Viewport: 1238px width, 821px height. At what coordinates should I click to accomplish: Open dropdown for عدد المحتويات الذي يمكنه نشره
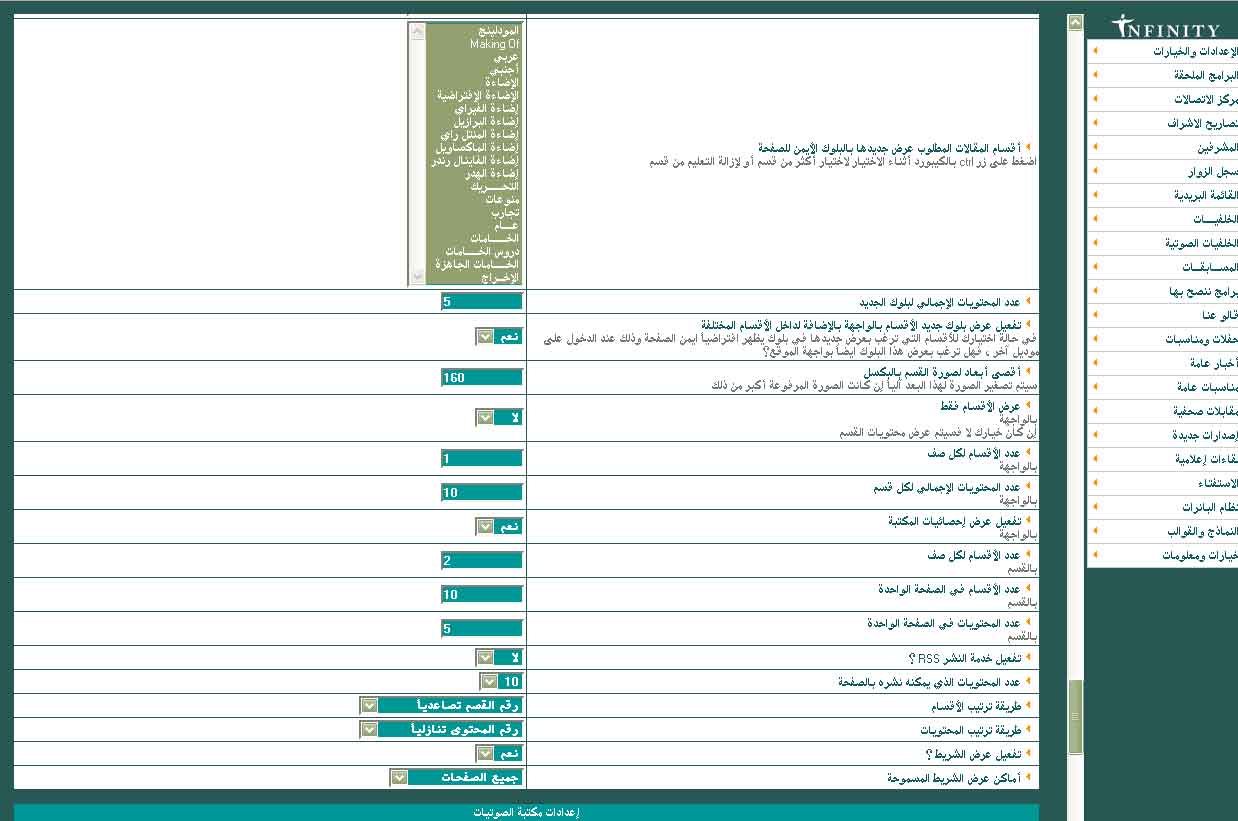(x=501, y=681)
